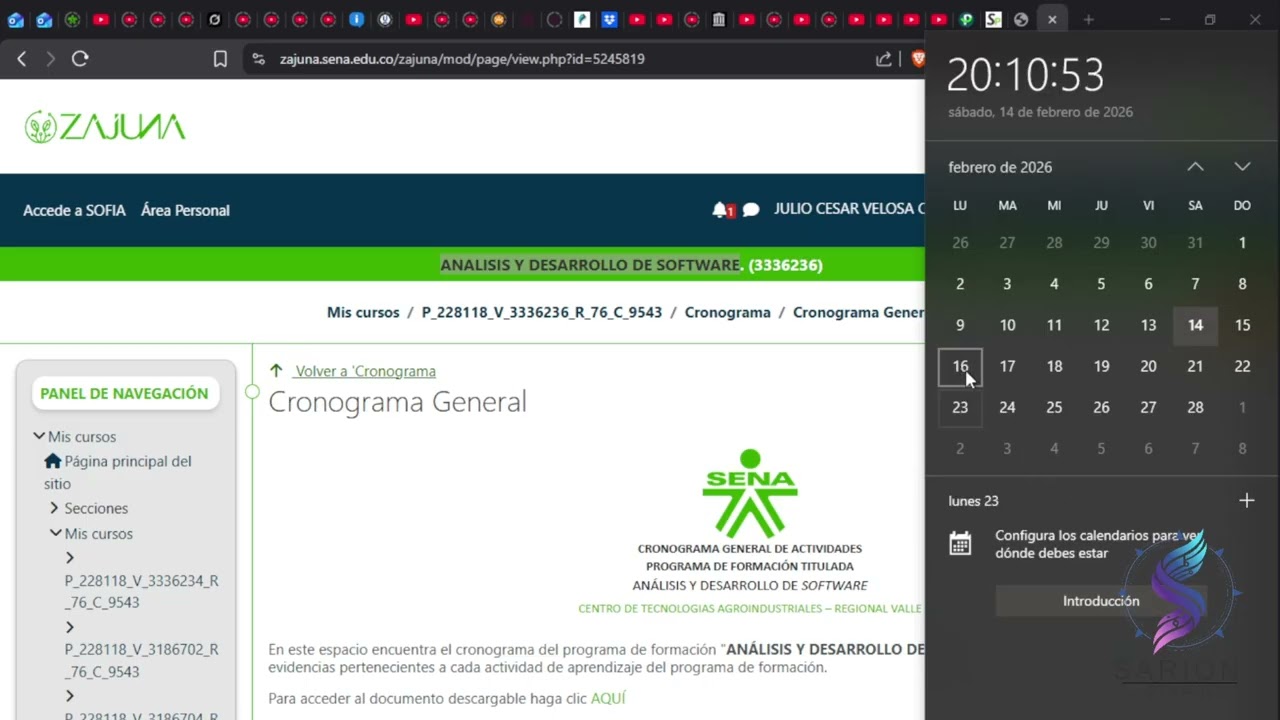Show previous month in calendar flyout
Screen dimensions: 1280x720
tap(1195, 167)
